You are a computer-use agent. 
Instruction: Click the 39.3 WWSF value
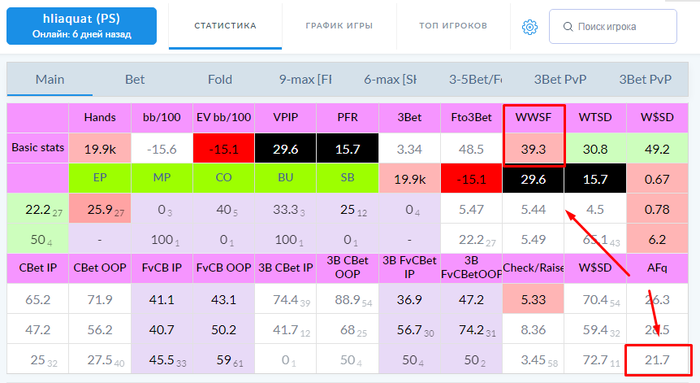click(533, 149)
